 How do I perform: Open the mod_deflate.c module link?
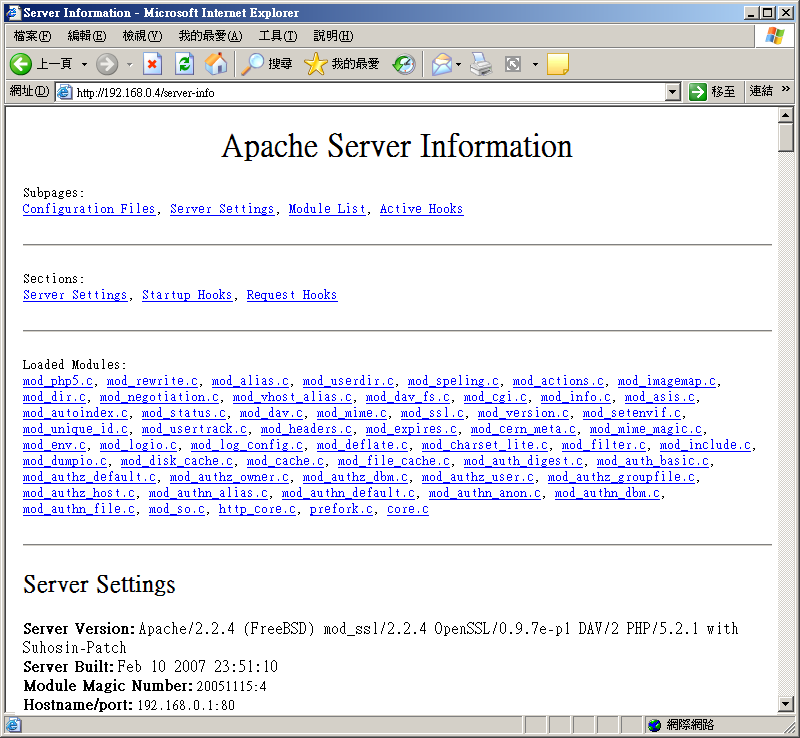(x=362, y=445)
